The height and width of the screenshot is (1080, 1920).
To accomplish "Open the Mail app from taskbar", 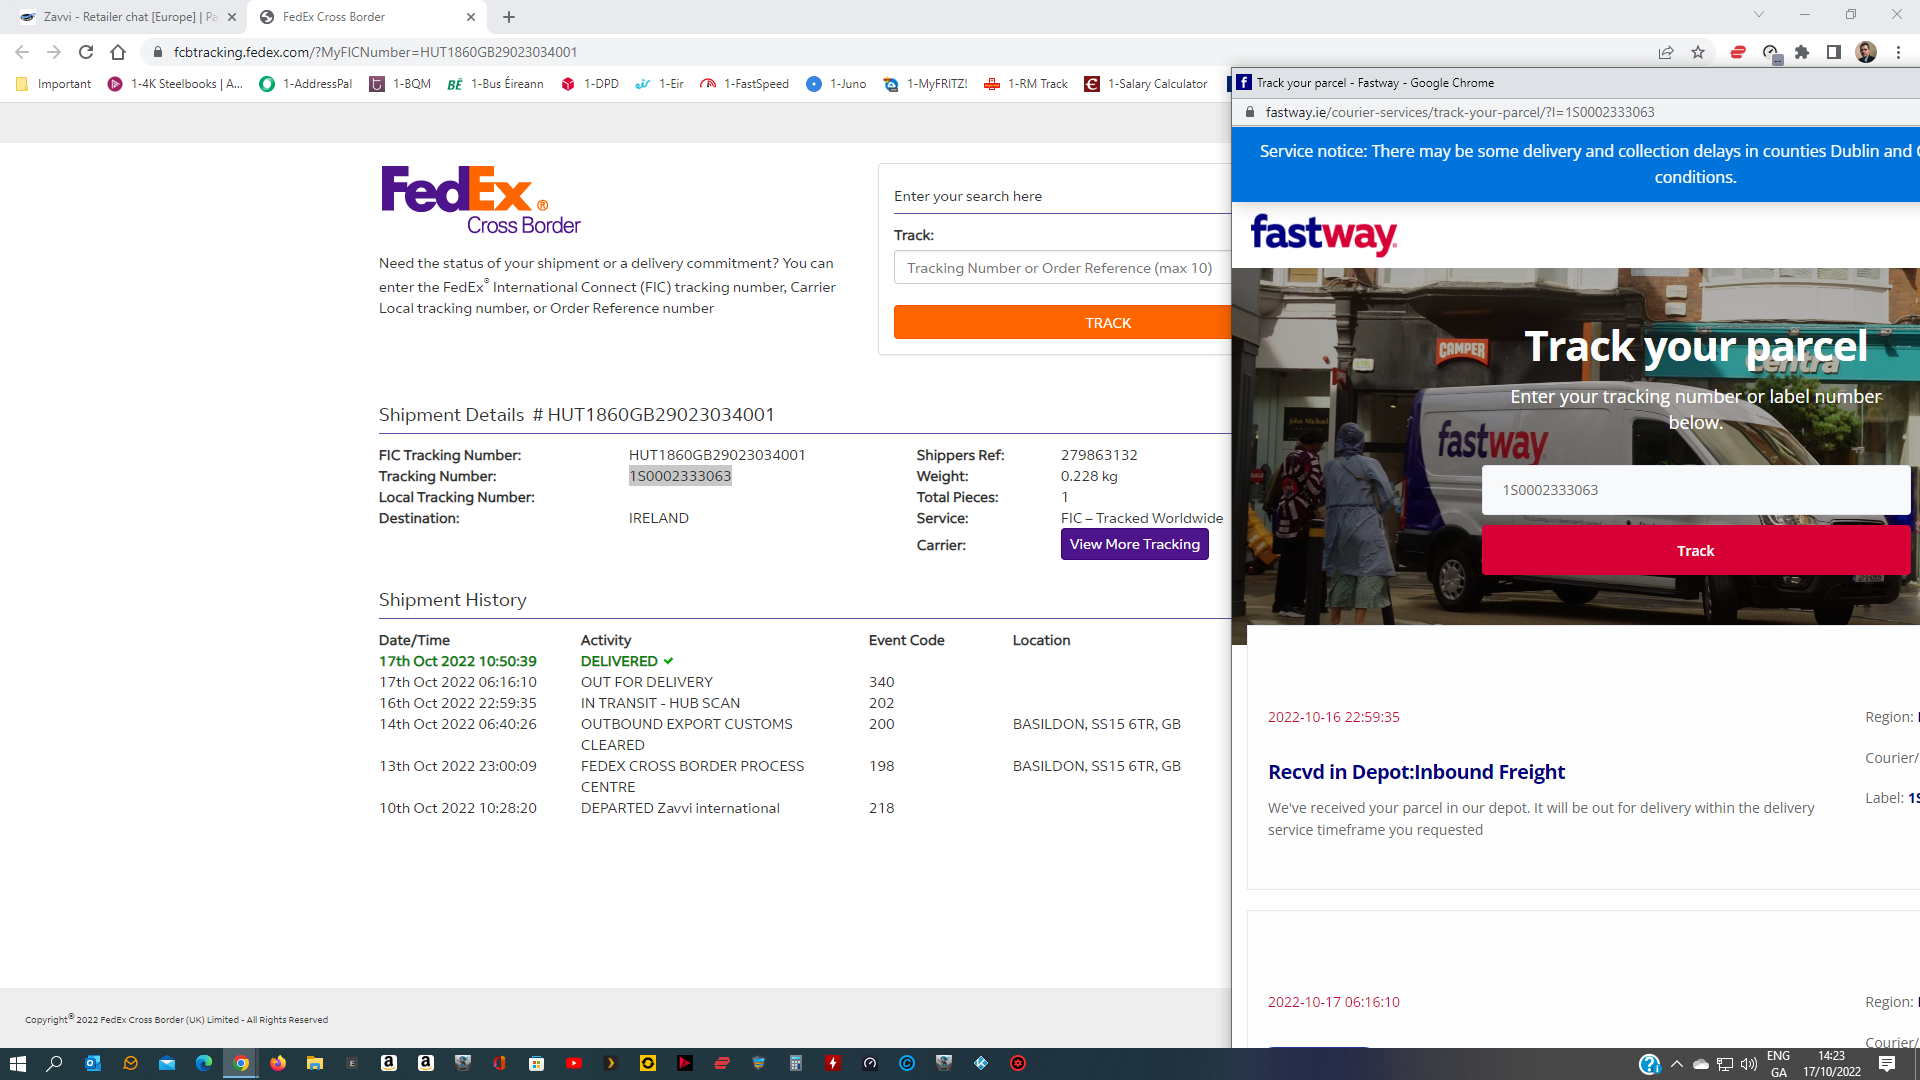I will click(x=167, y=1063).
